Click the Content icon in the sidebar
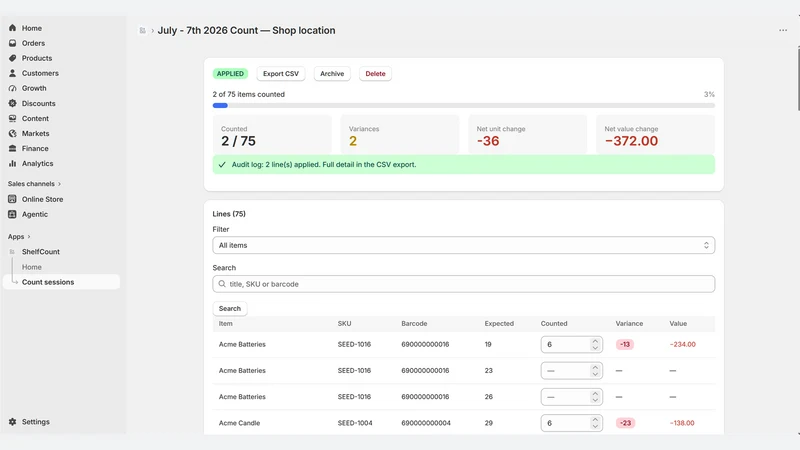This screenshot has width=800, height=450. click(x=12, y=118)
